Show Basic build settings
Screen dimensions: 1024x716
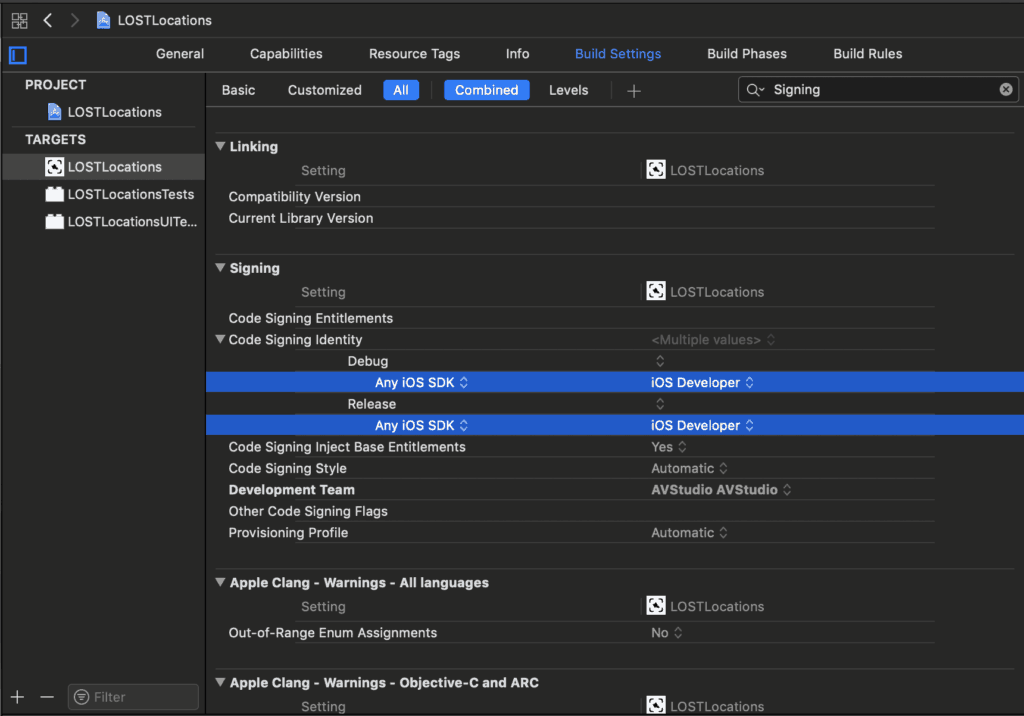pos(238,90)
